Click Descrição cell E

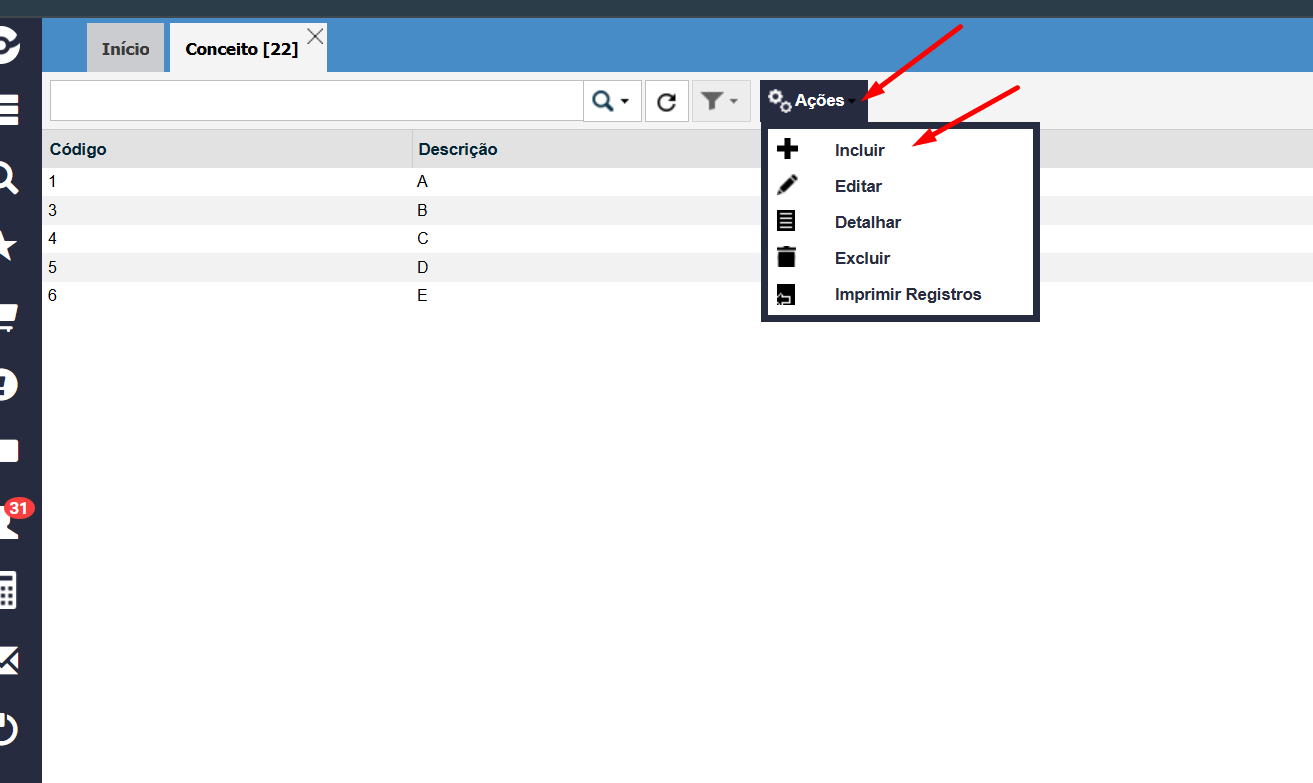click(x=422, y=296)
